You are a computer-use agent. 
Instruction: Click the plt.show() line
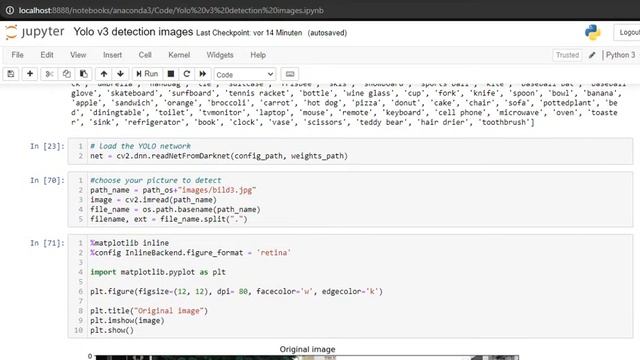[112, 330]
